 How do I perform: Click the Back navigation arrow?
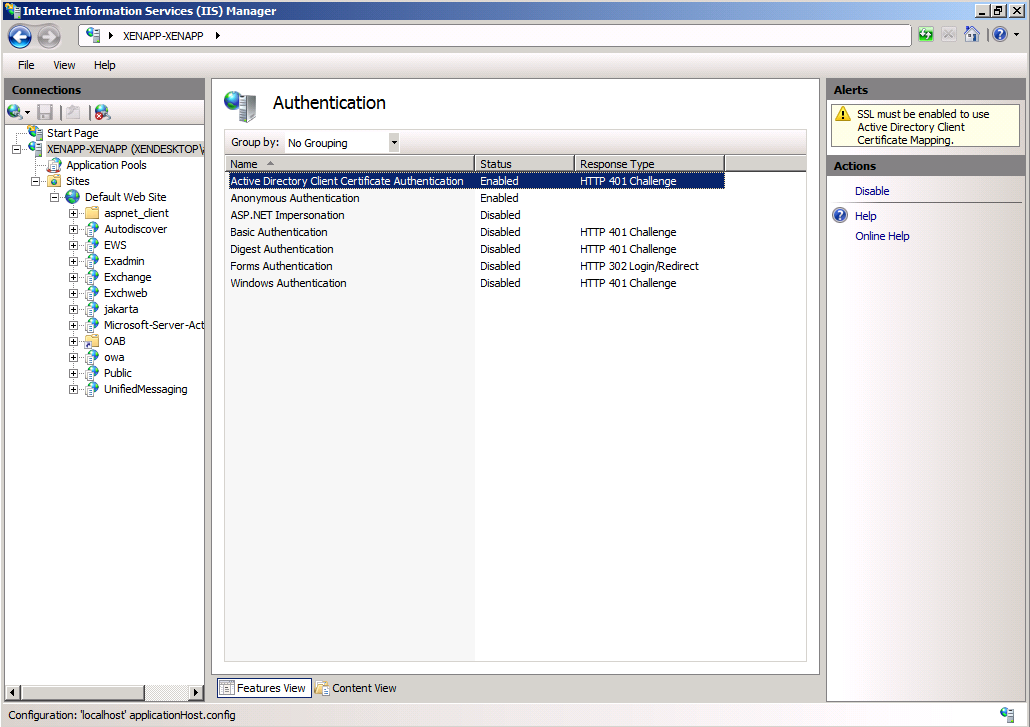coord(20,37)
